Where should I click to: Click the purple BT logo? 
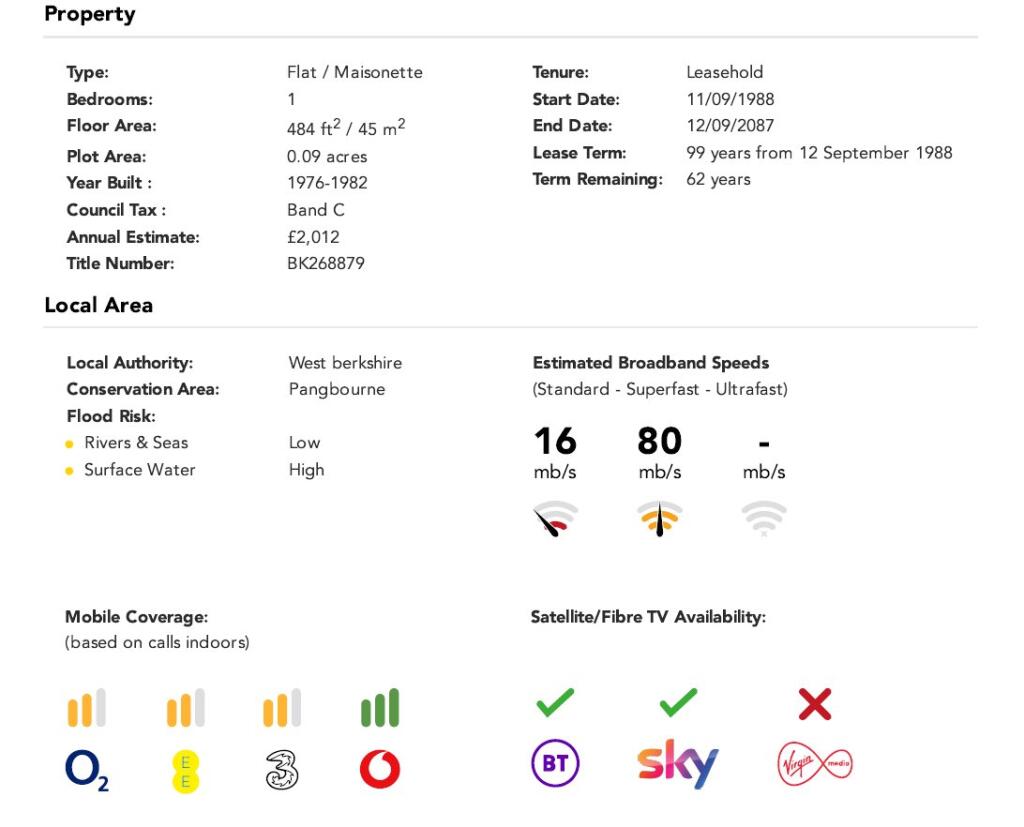(555, 766)
